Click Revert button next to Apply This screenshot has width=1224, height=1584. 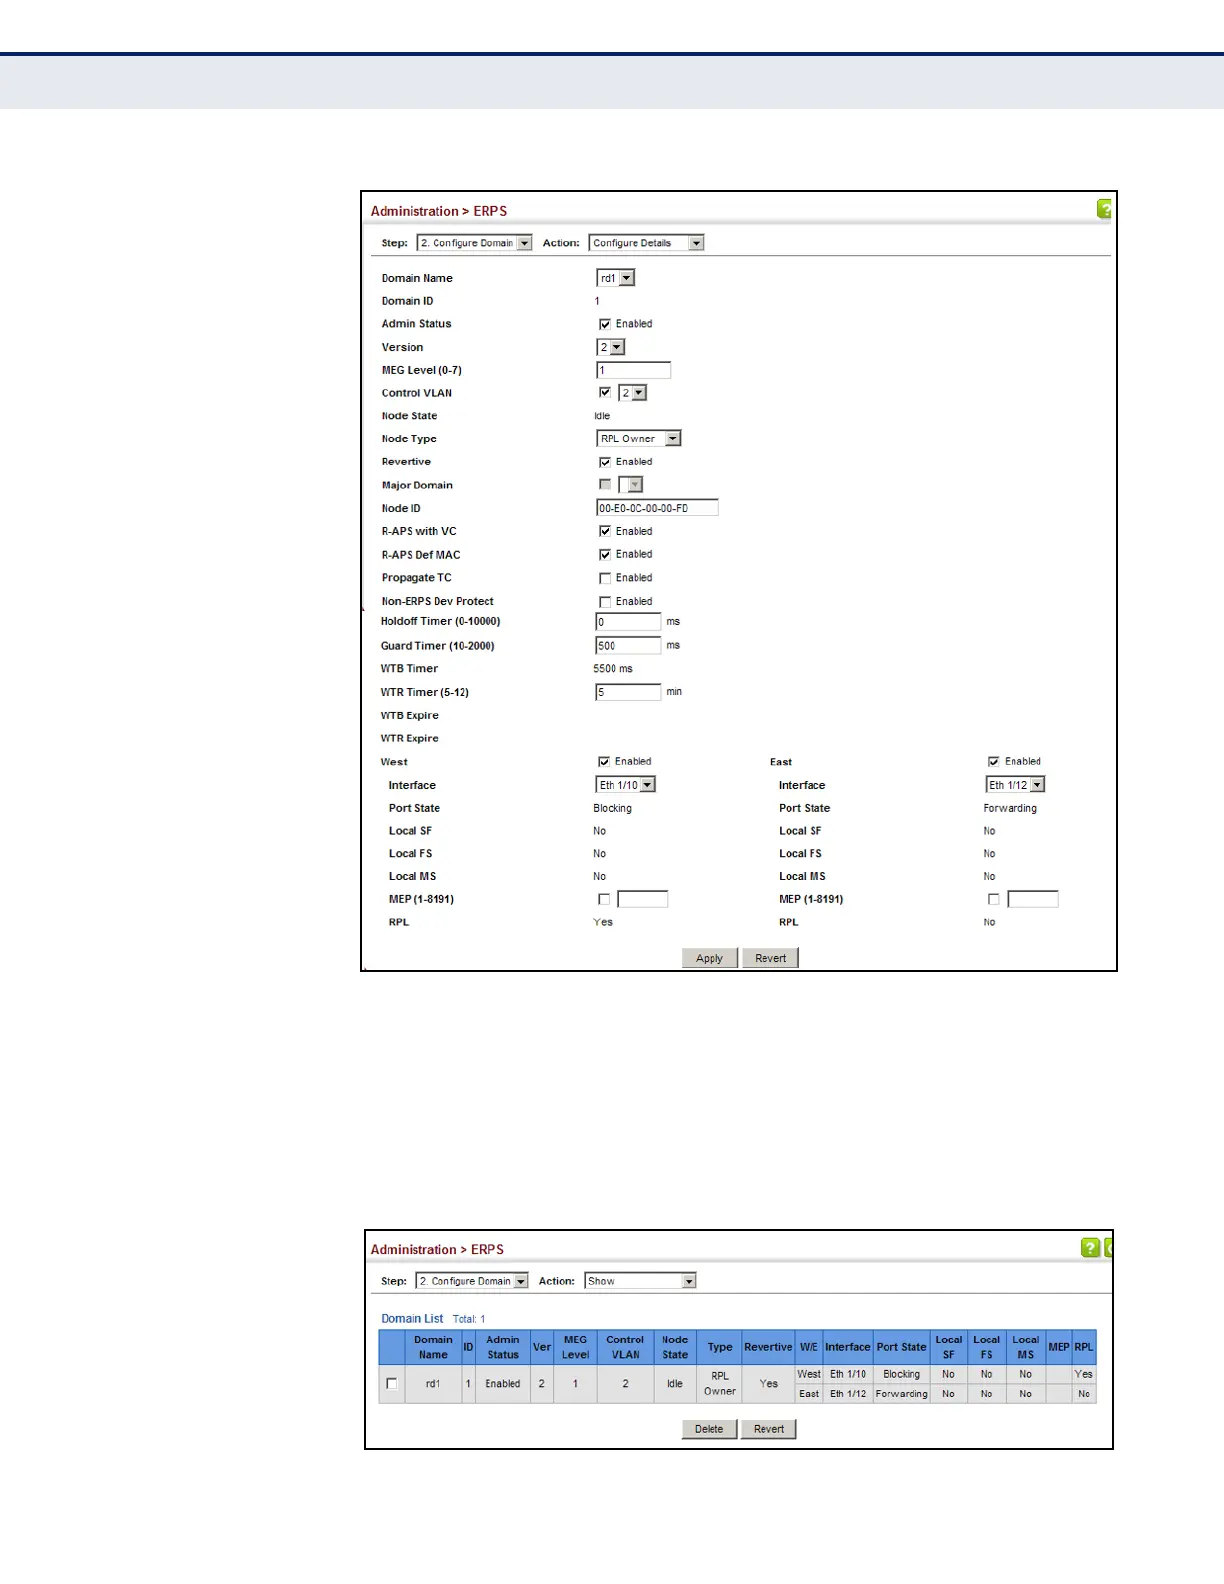771,958
